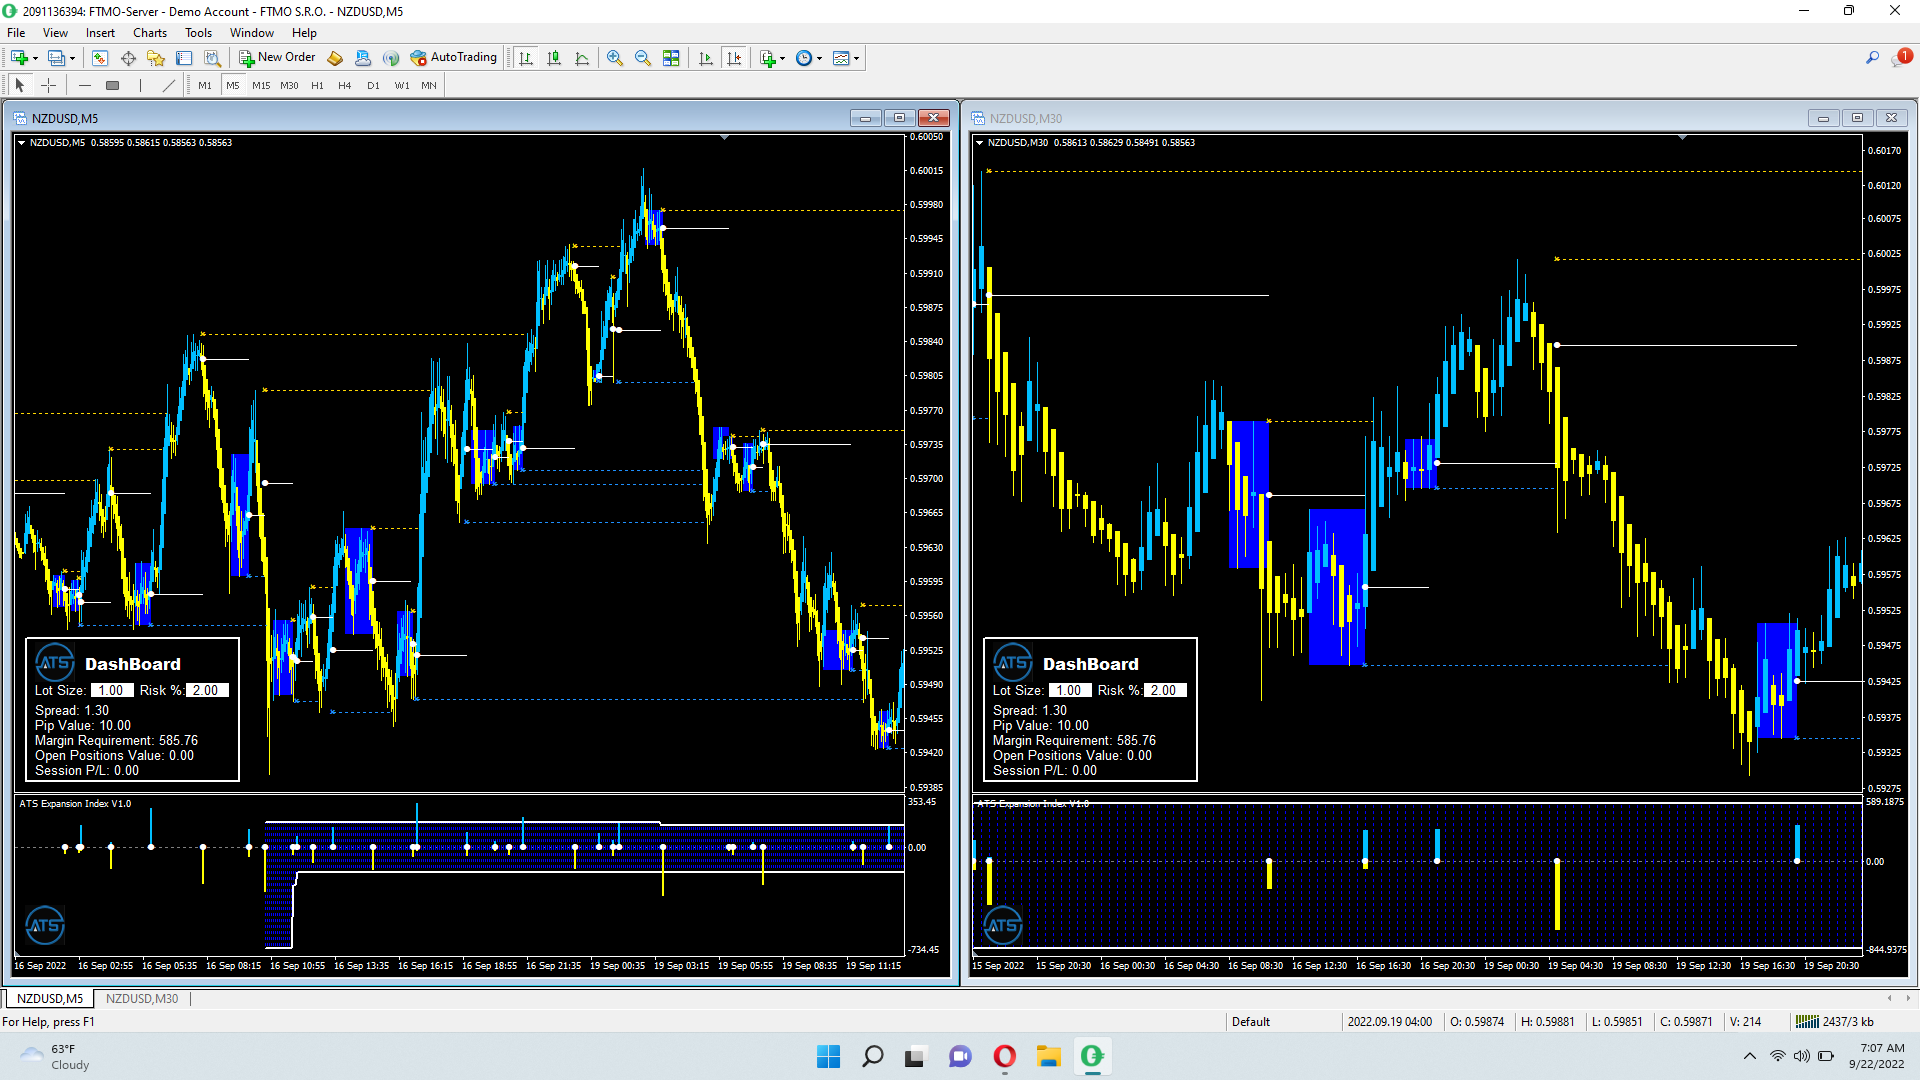Select the crosshair tool
1920x1080 pixels.
click(x=48, y=85)
